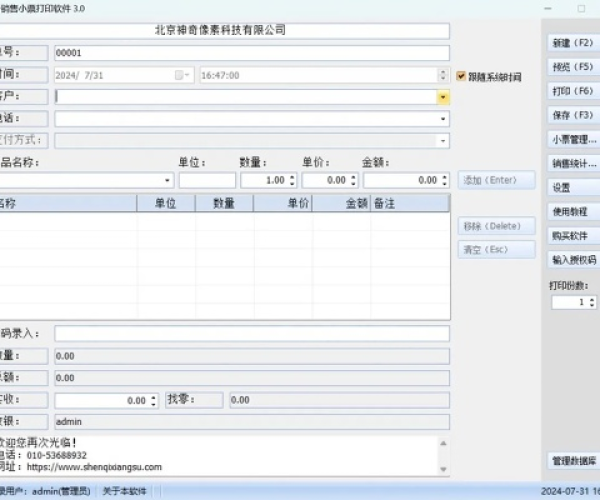The height and width of the screenshot is (500, 600).
Task: Adjust the 金额 amount spinner
Action: point(445,180)
